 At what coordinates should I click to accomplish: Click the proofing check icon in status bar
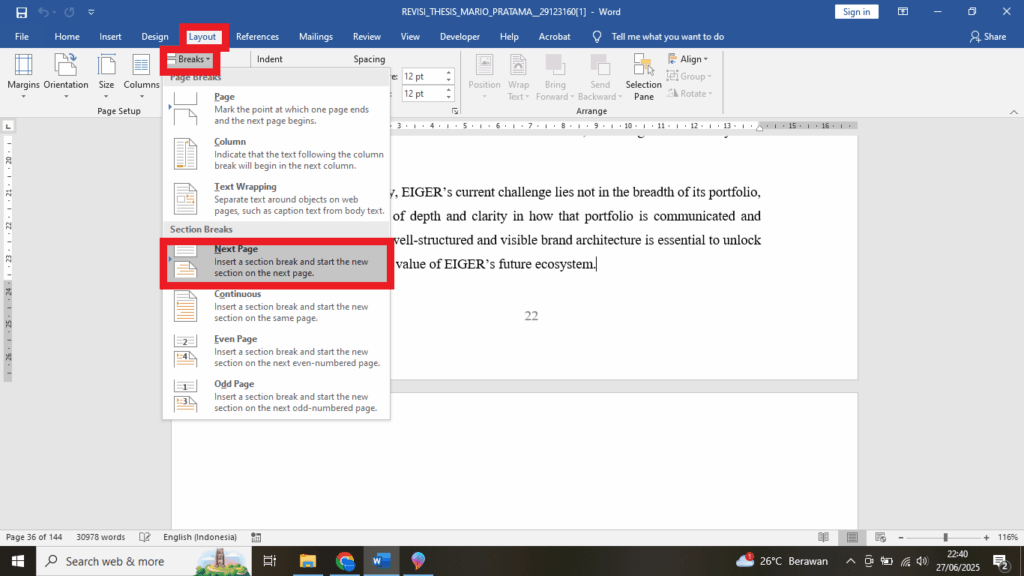[x=145, y=537]
